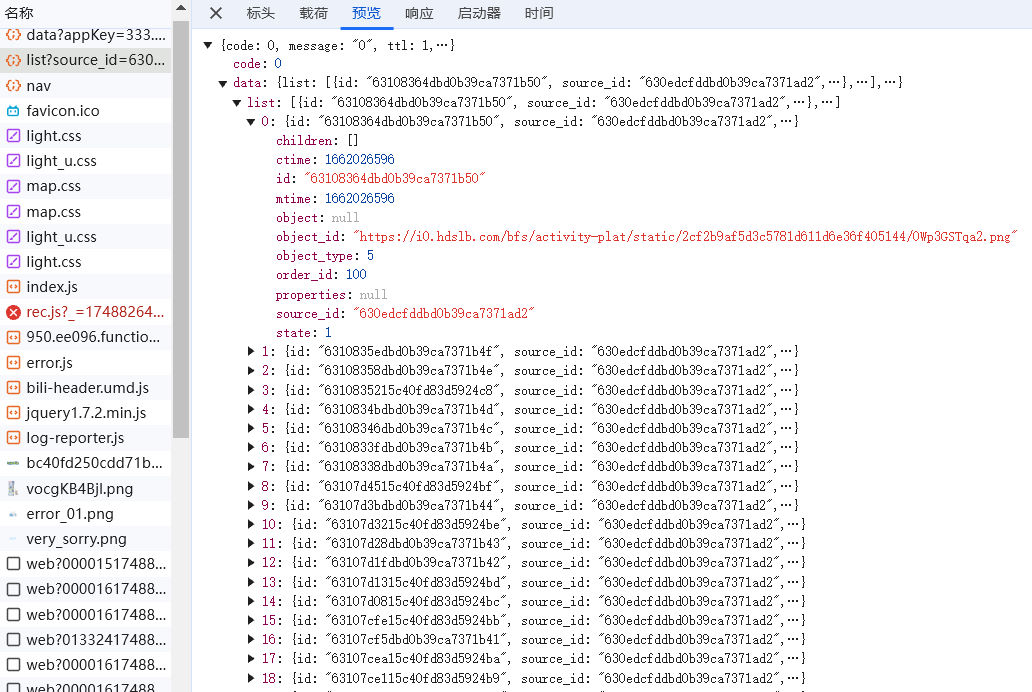
Task: Collapse list item 0
Action: coord(251,121)
